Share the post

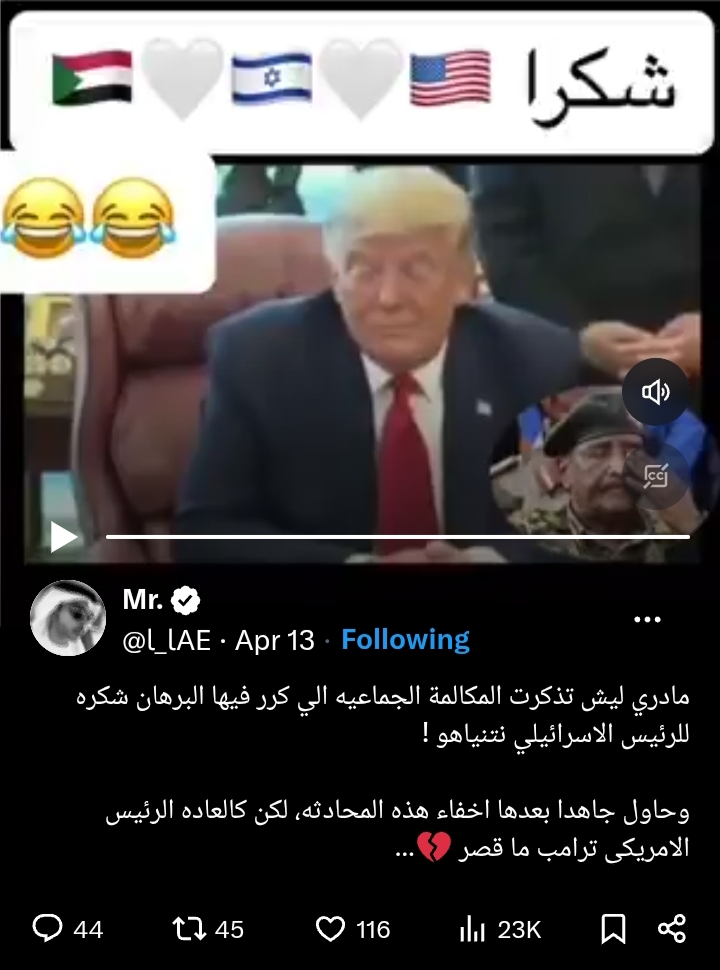(672, 929)
